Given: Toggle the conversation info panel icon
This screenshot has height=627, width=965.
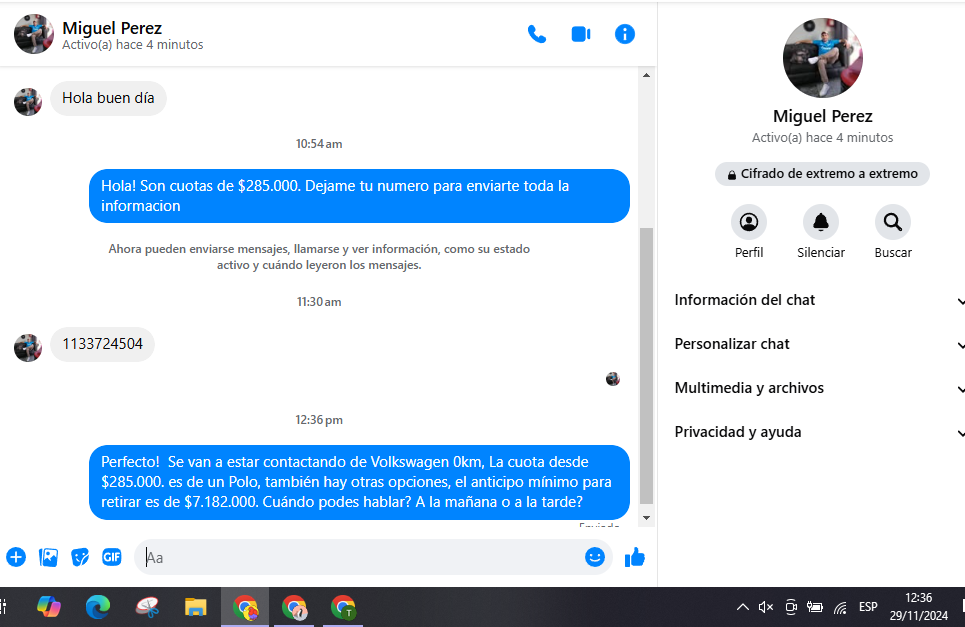Looking at the screenshot, I should (625, 34).
